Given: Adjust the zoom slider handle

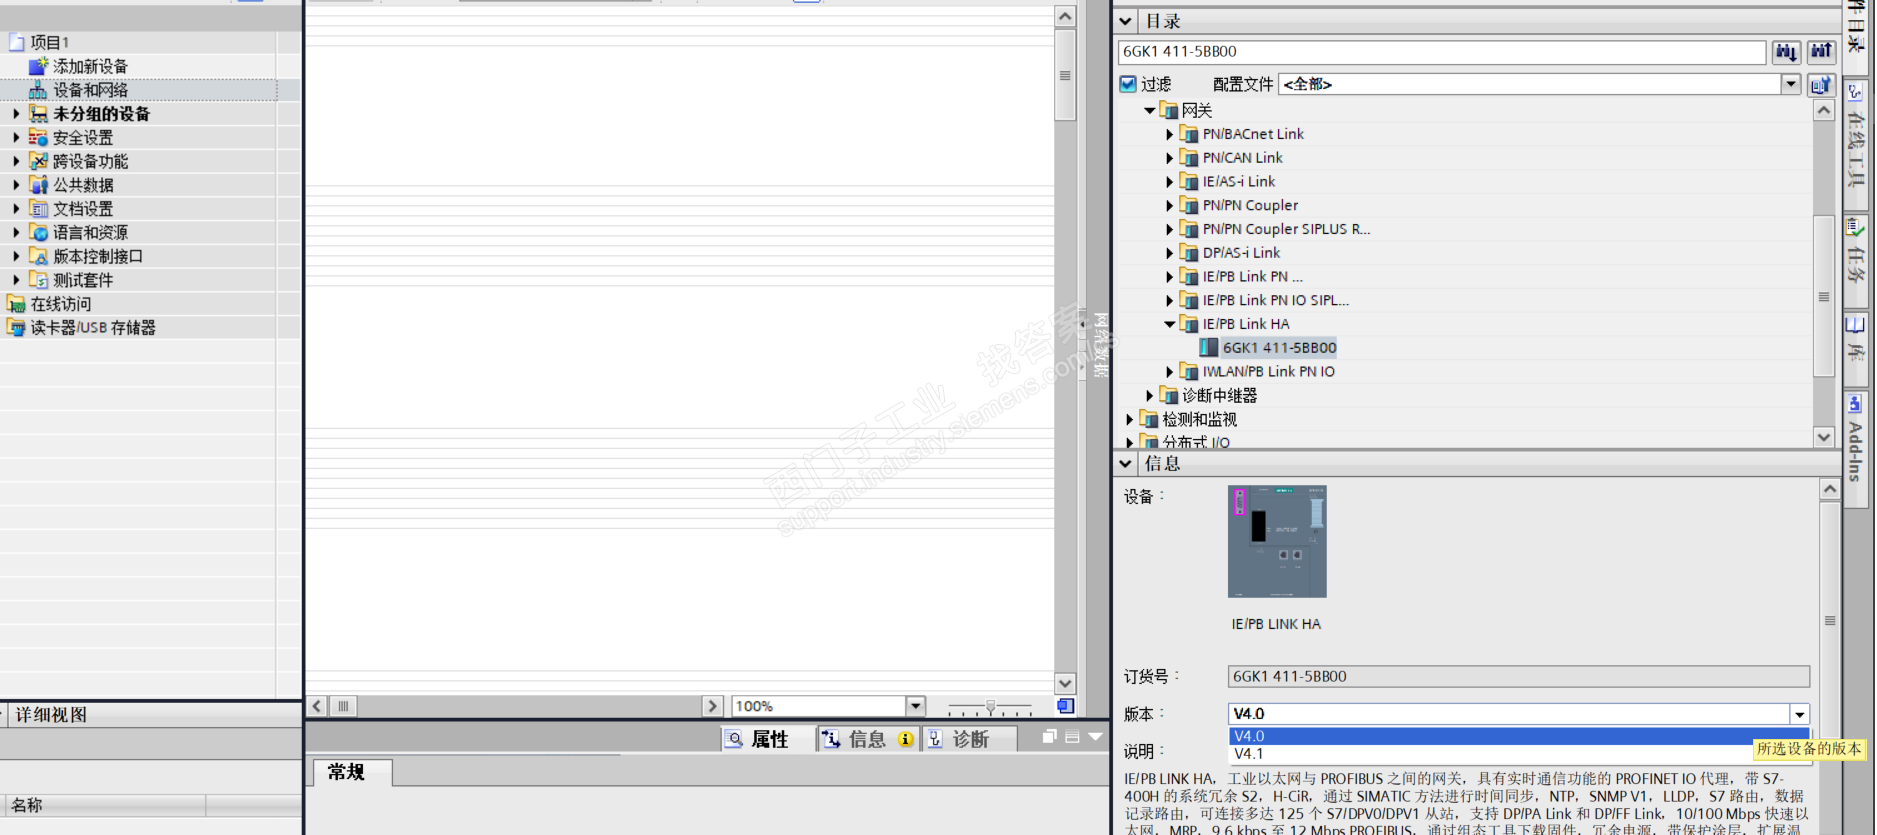Looking at the screenshot, I should click(x=990, y=707).
